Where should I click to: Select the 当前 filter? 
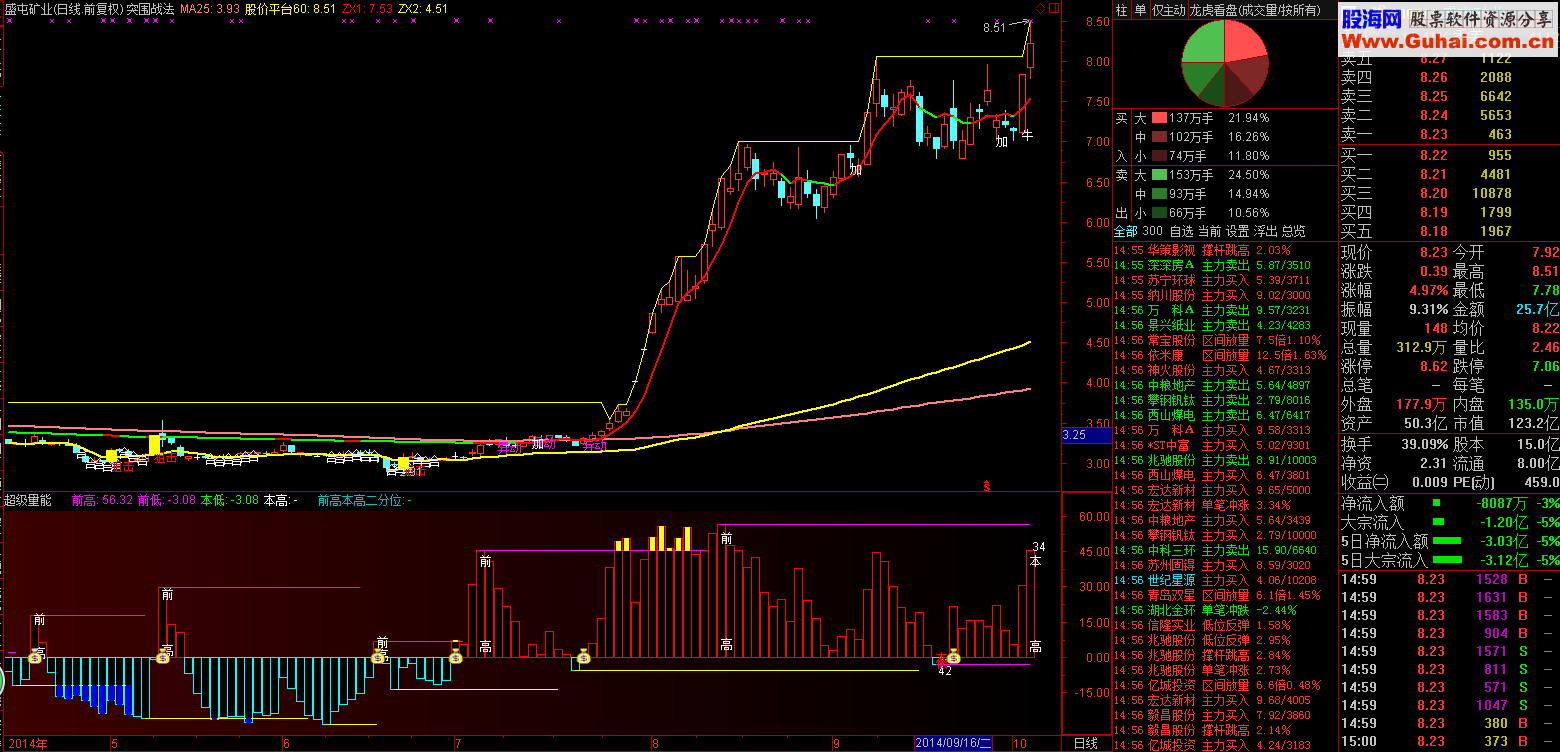(x=1209, y=231)
